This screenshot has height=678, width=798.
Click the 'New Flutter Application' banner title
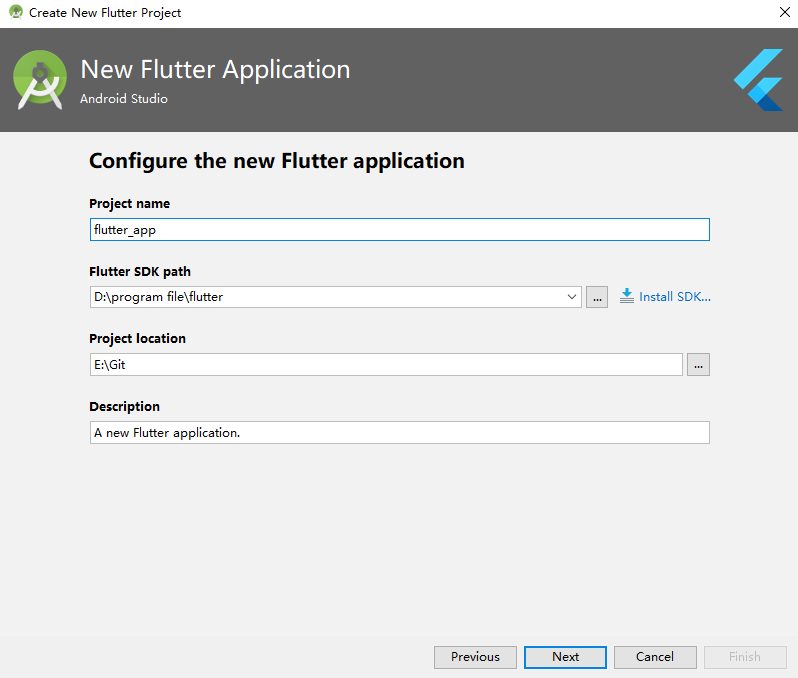215,69
